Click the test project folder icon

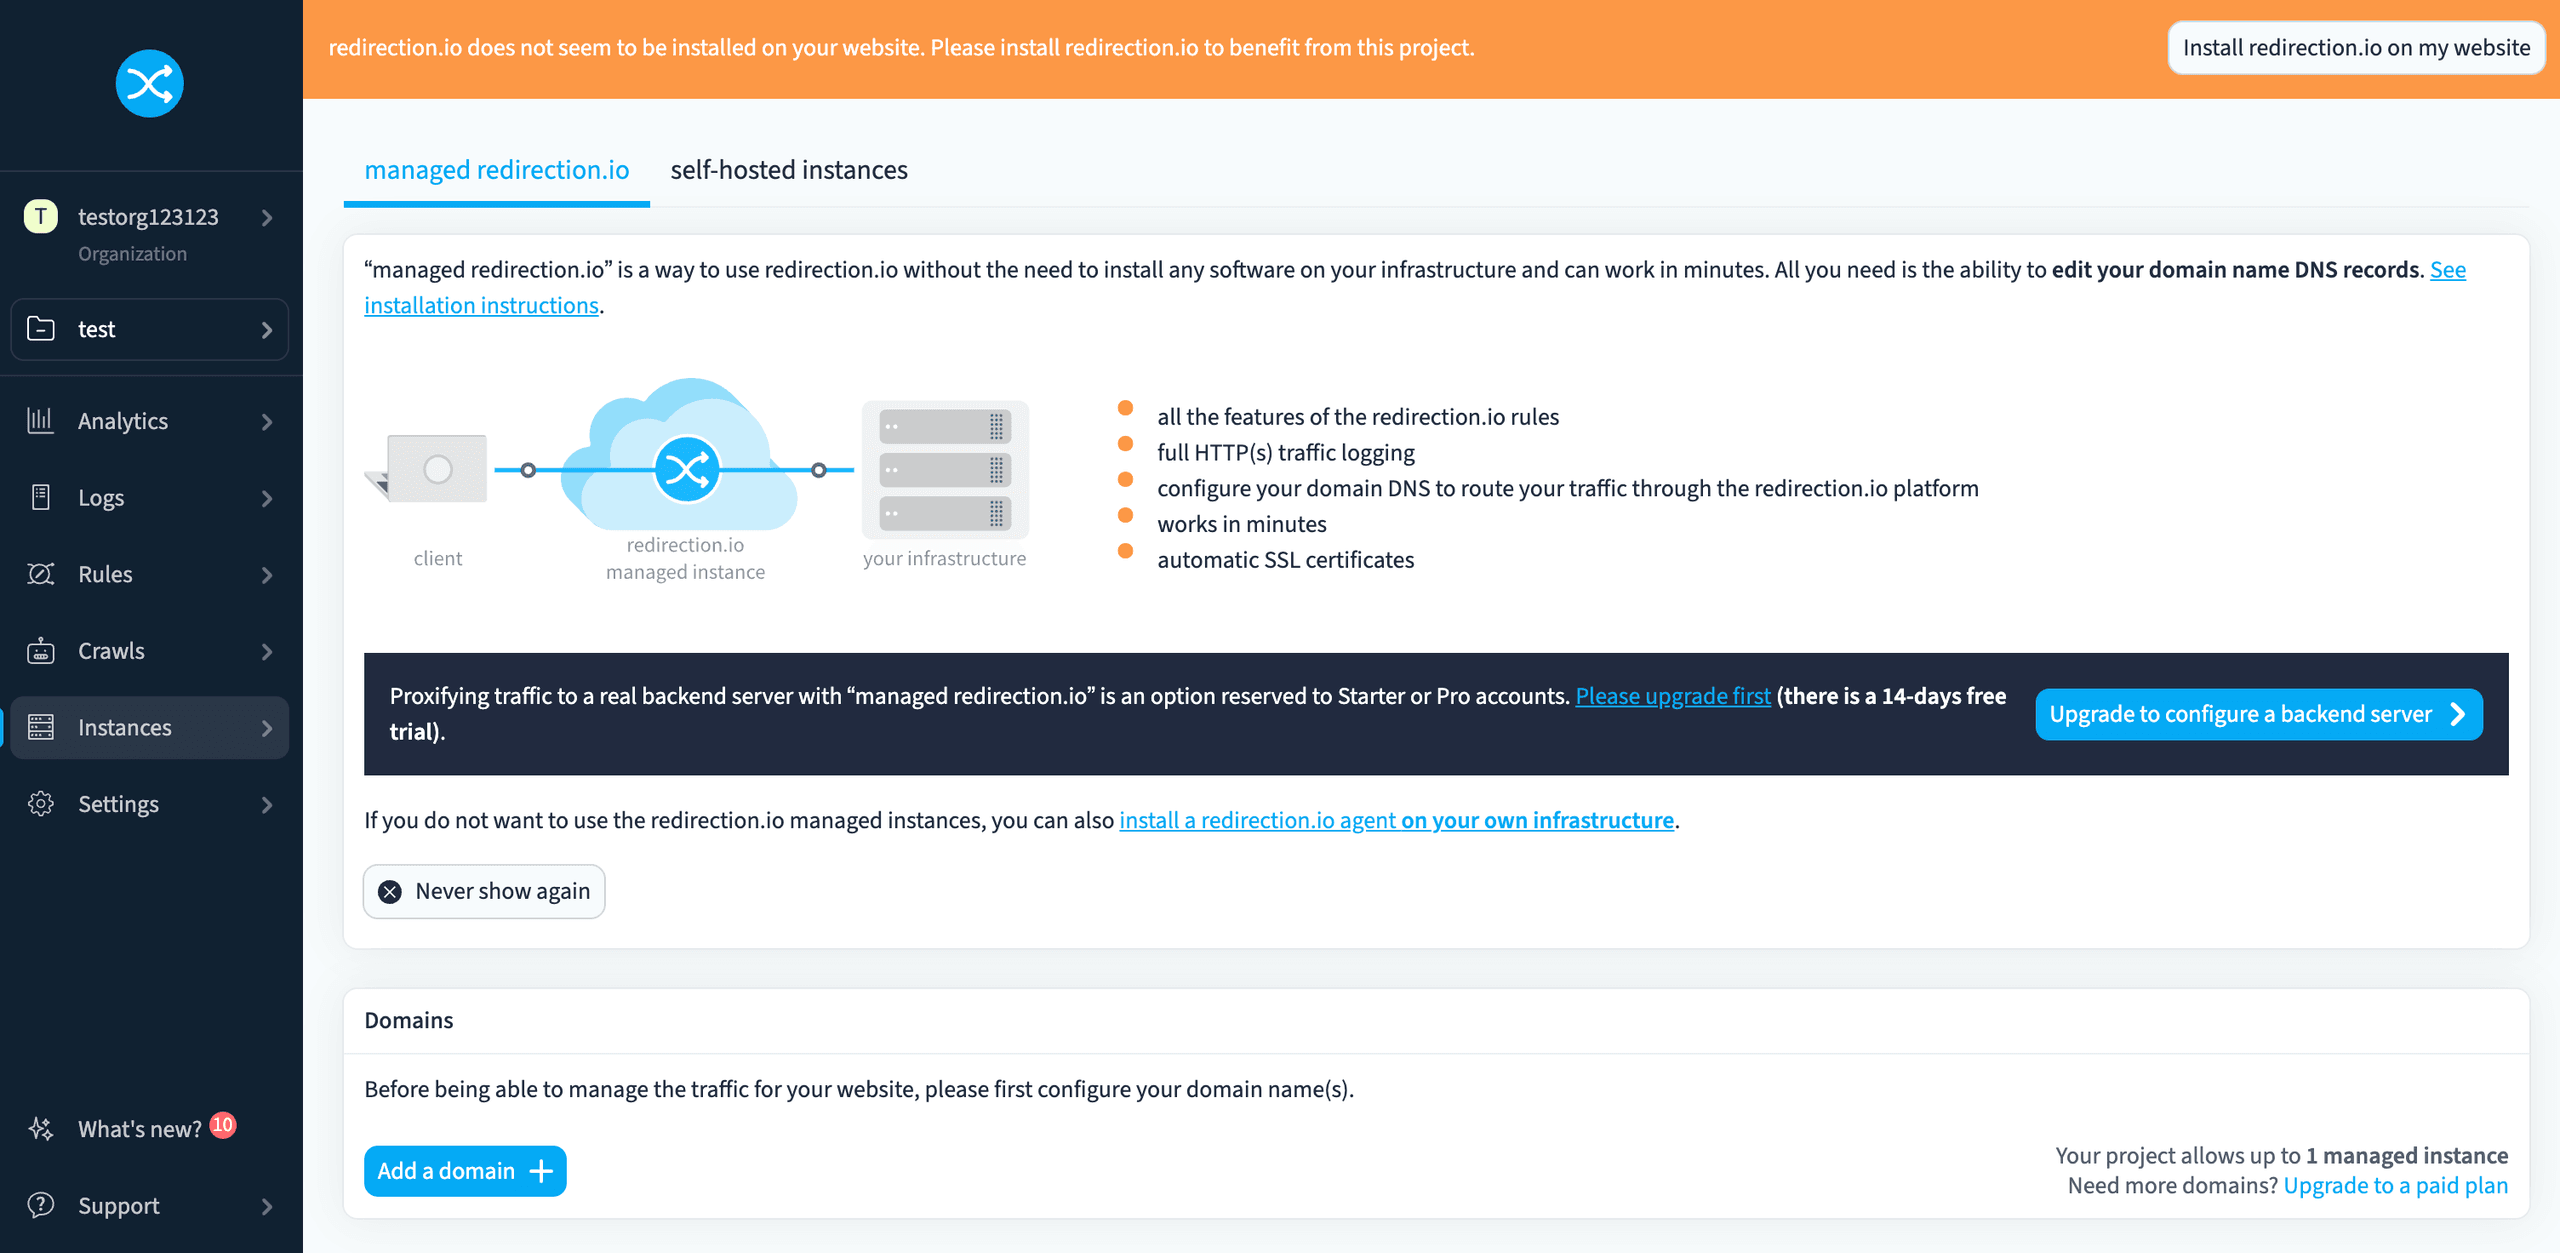click(41, 329)
